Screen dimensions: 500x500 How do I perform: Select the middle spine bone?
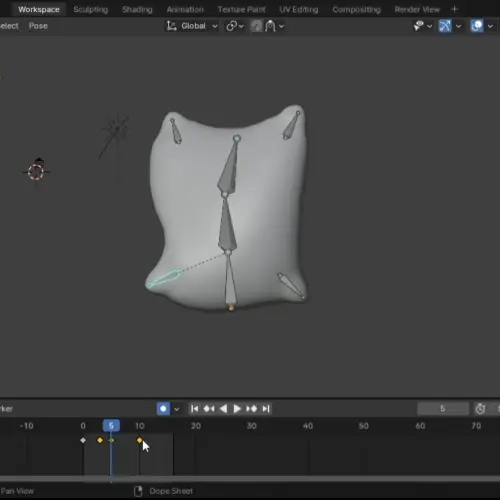[x=227, y=224]
